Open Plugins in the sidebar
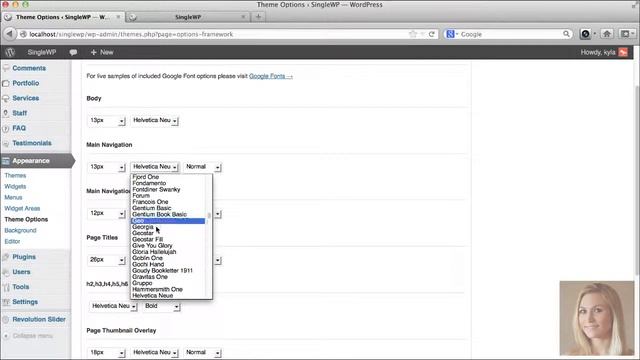640x360 pixels. (x=24, y=257)
